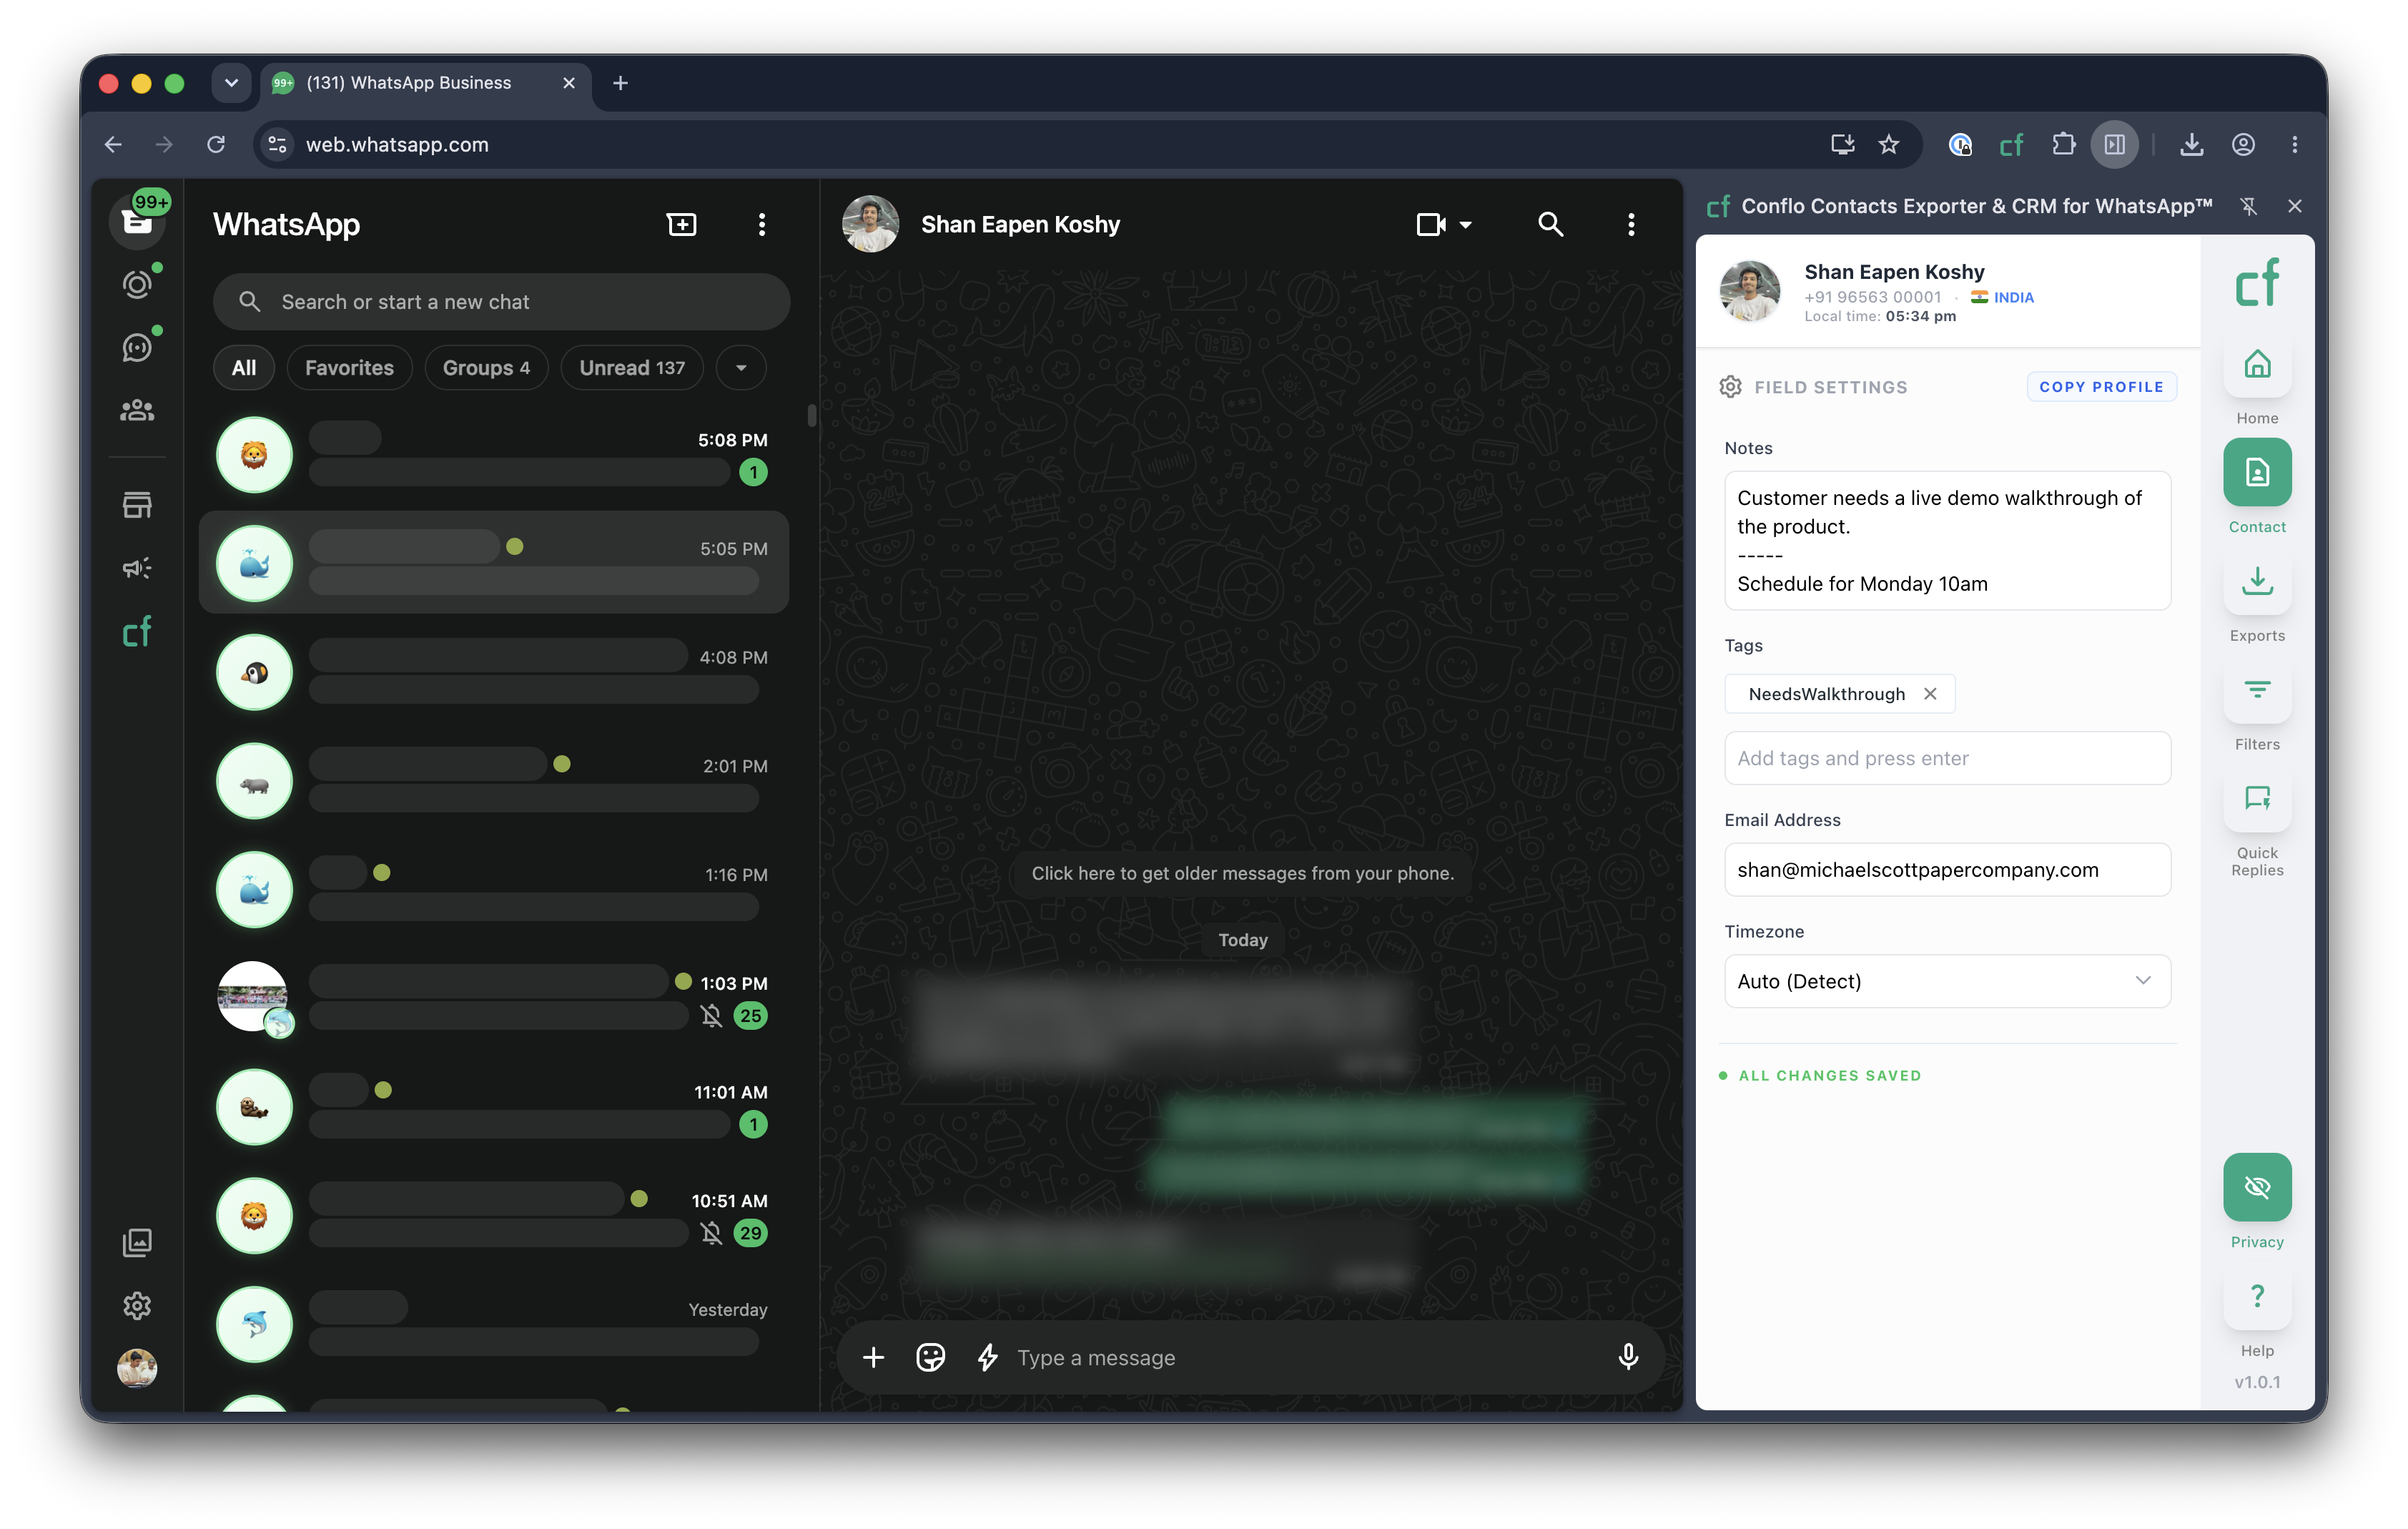Click the Conflo cf icon in WhatsApp sidebar
This screenshot has width=2408, height=1529.
coord(137,631)
